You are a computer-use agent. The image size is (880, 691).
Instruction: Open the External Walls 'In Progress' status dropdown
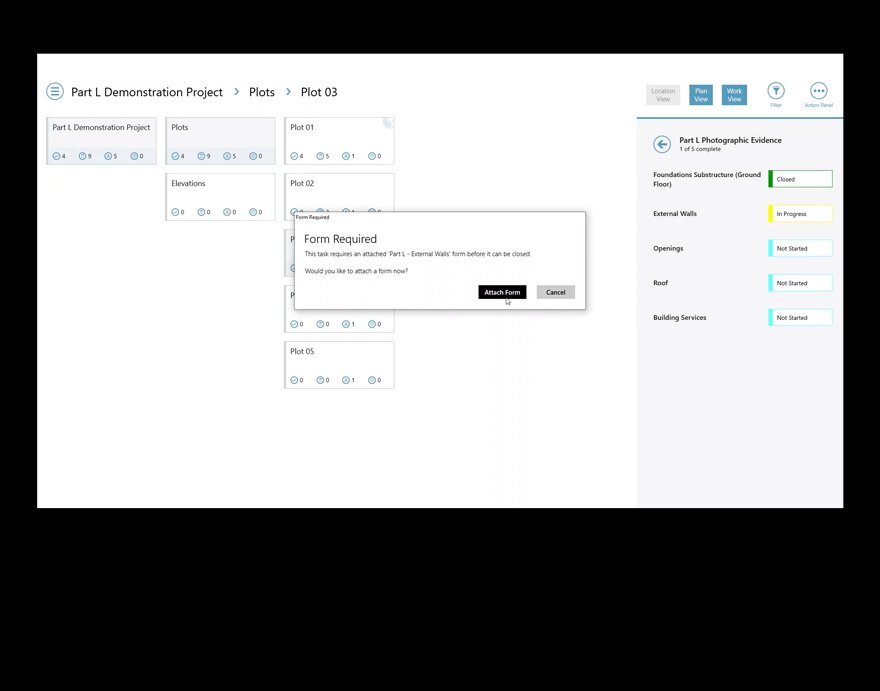click(800, 214)
